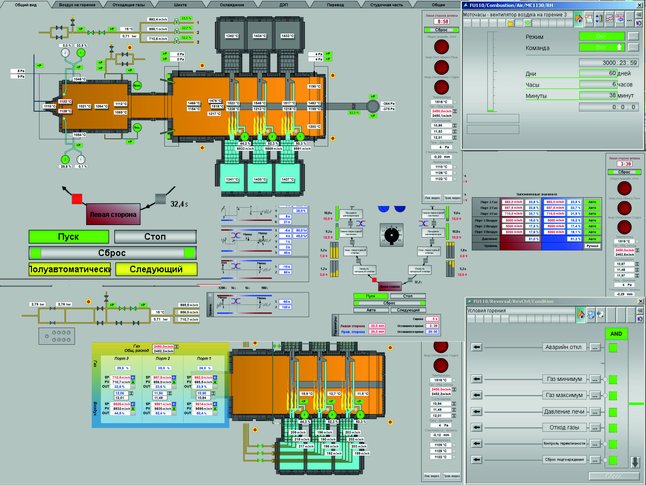Click the green status square for Давление печи
This screenshot has height=485, width=646.
[x=613, y=412]
